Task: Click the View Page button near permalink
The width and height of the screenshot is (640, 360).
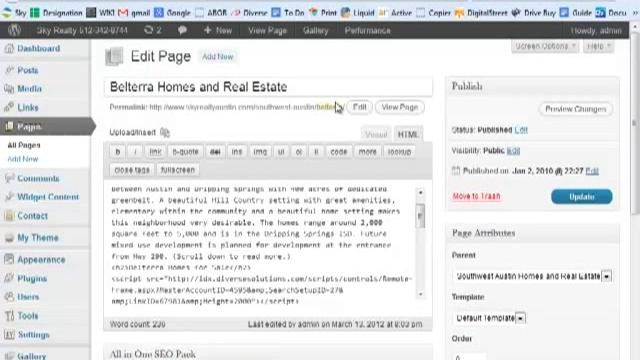Action: pyautogui.click(x=400, y=107)
